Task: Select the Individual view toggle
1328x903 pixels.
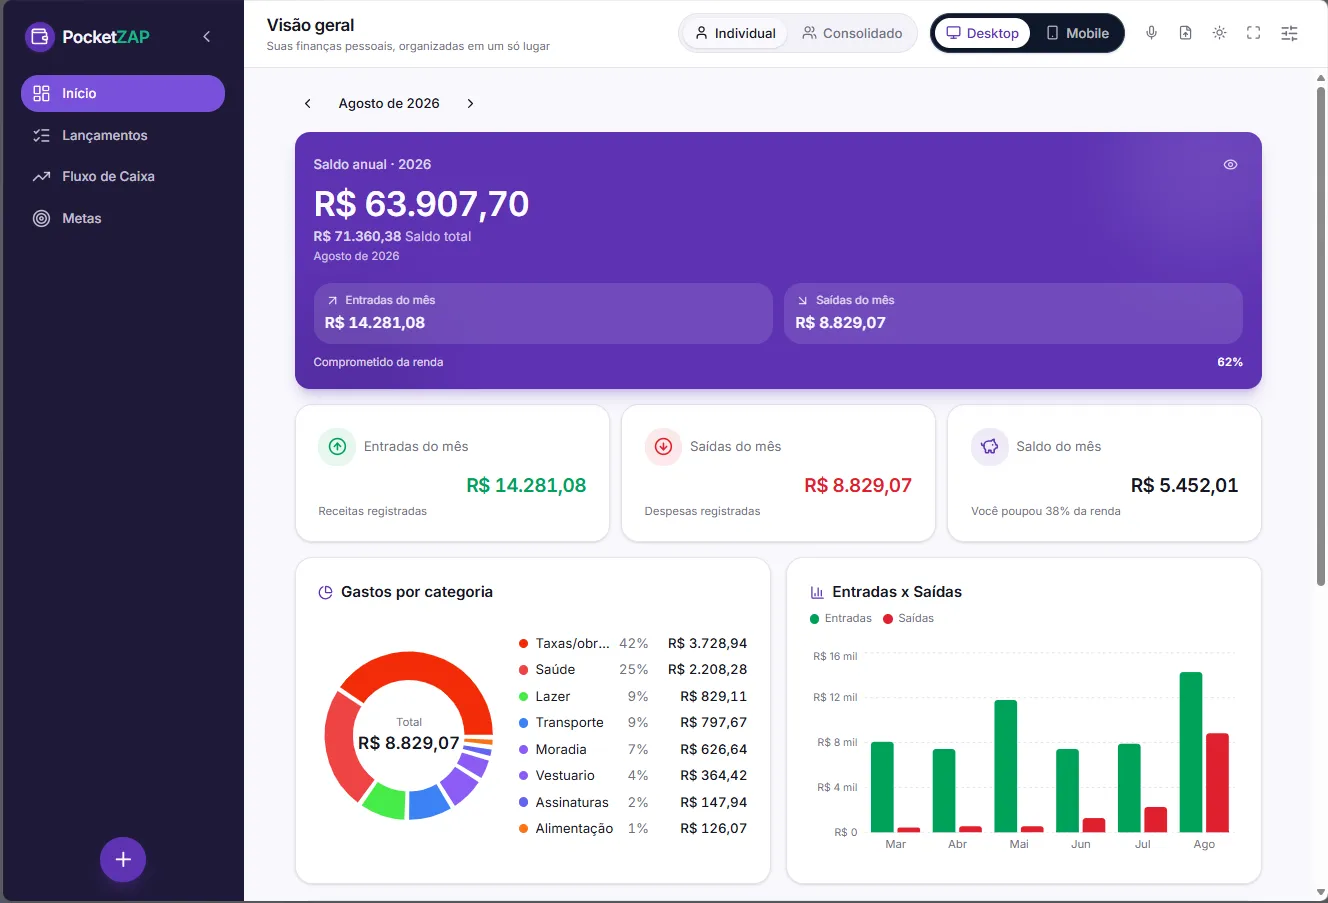Action: tap(735, 33)
